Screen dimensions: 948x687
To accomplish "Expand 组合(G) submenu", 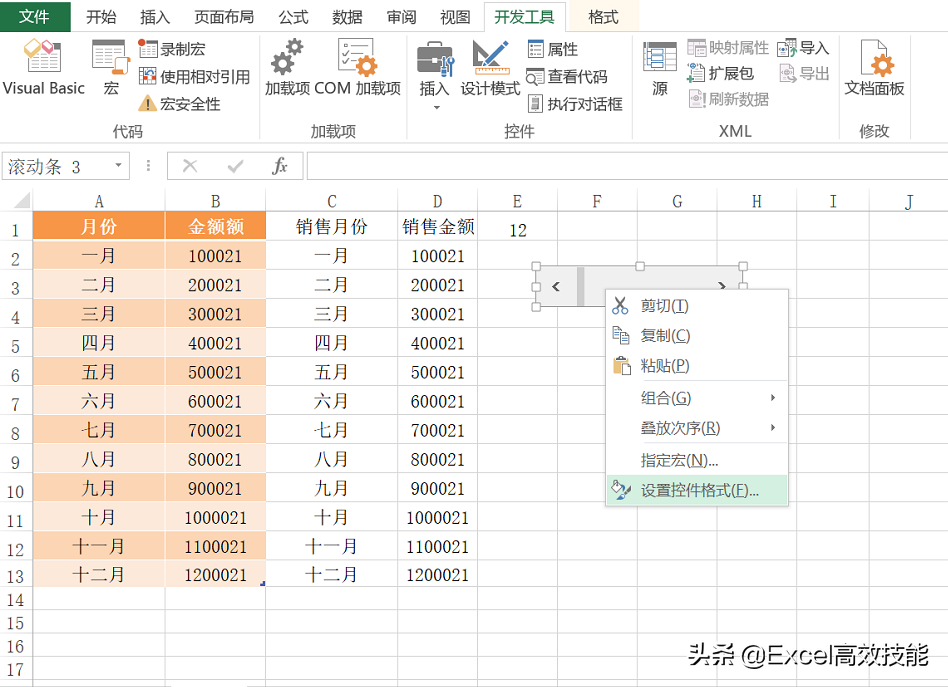I will pos(697,397).
